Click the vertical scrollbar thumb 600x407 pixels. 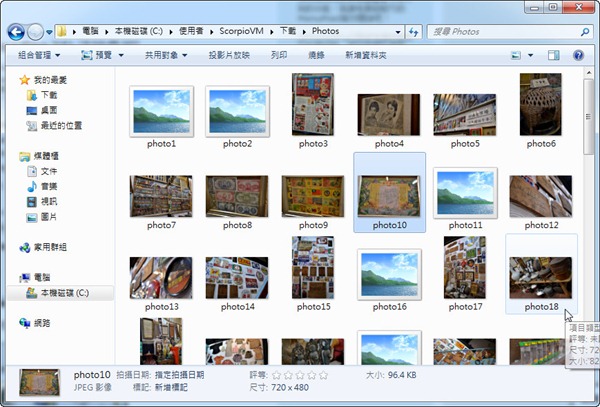coord(588,117)
